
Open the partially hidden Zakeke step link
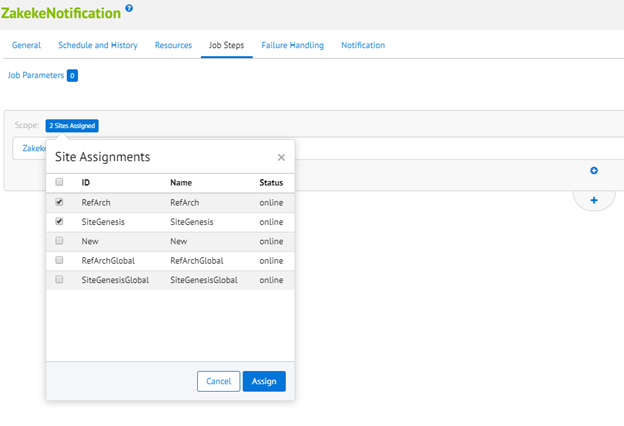click(x=34, y=148)
